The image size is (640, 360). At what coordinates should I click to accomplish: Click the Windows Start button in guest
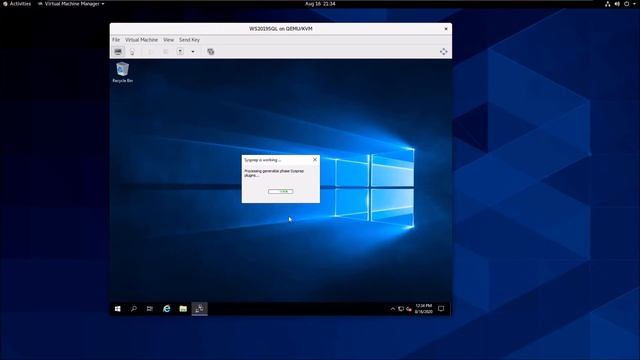coord(118,309)
